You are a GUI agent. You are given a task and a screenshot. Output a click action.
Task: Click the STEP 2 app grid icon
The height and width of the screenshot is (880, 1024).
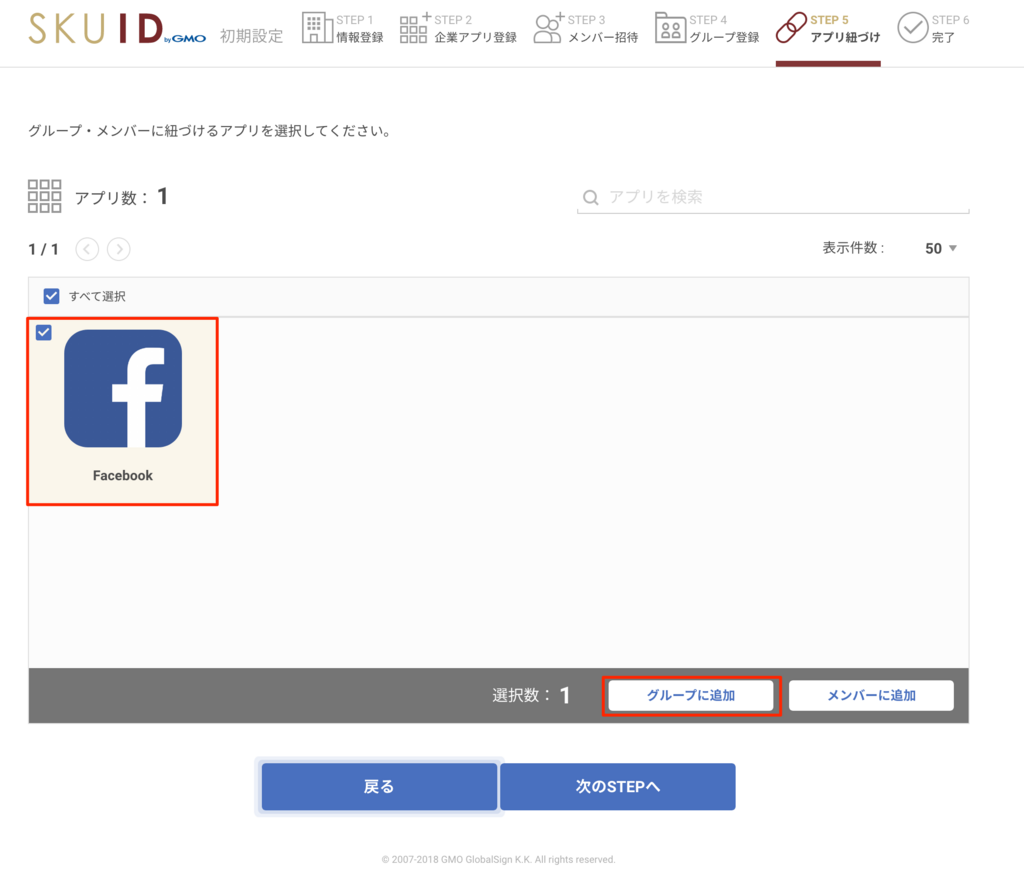(x=415, y=28)
